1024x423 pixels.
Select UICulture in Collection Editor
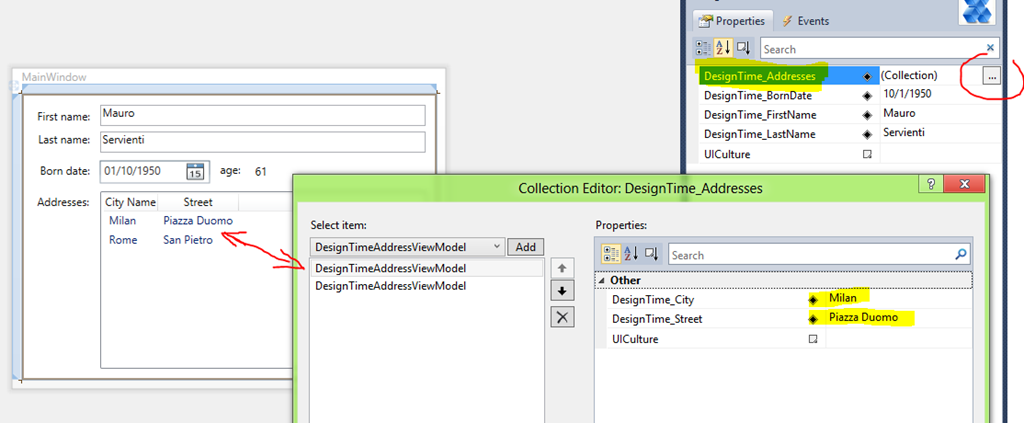click(635, 339)
